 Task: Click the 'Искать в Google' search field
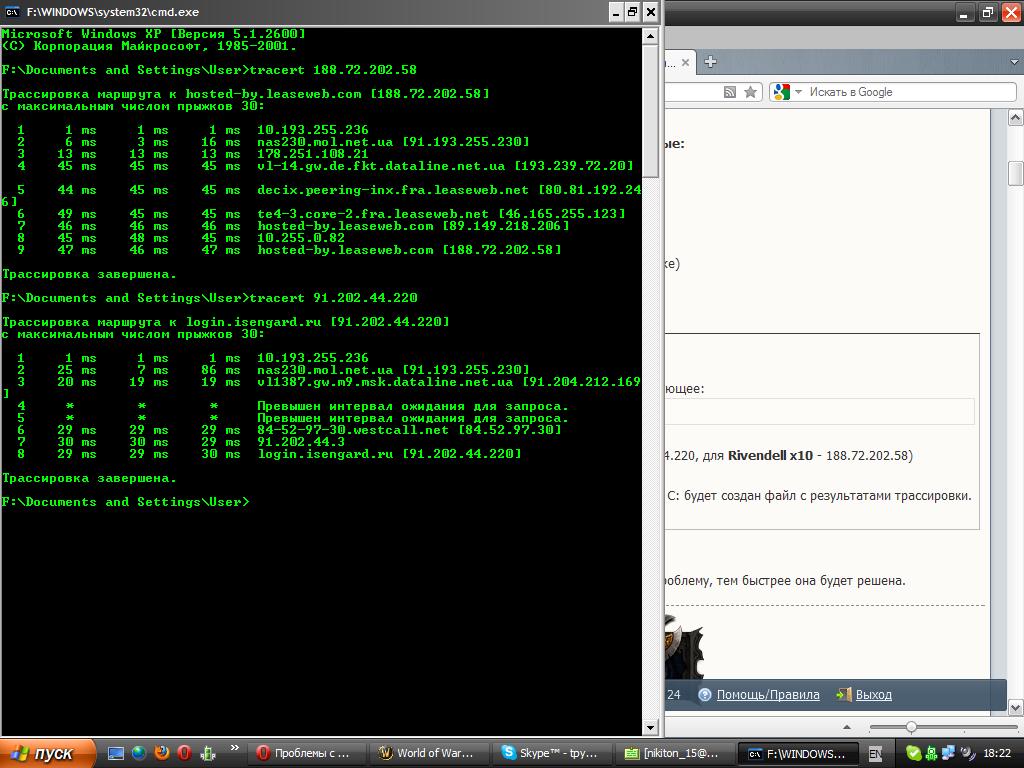click(x=910, y=92)
